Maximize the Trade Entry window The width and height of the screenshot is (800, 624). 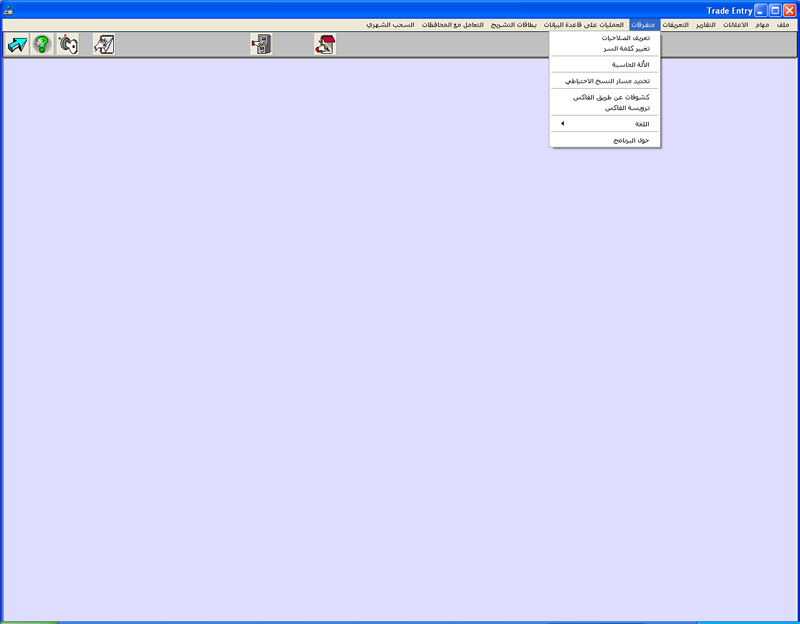(775, 10)
